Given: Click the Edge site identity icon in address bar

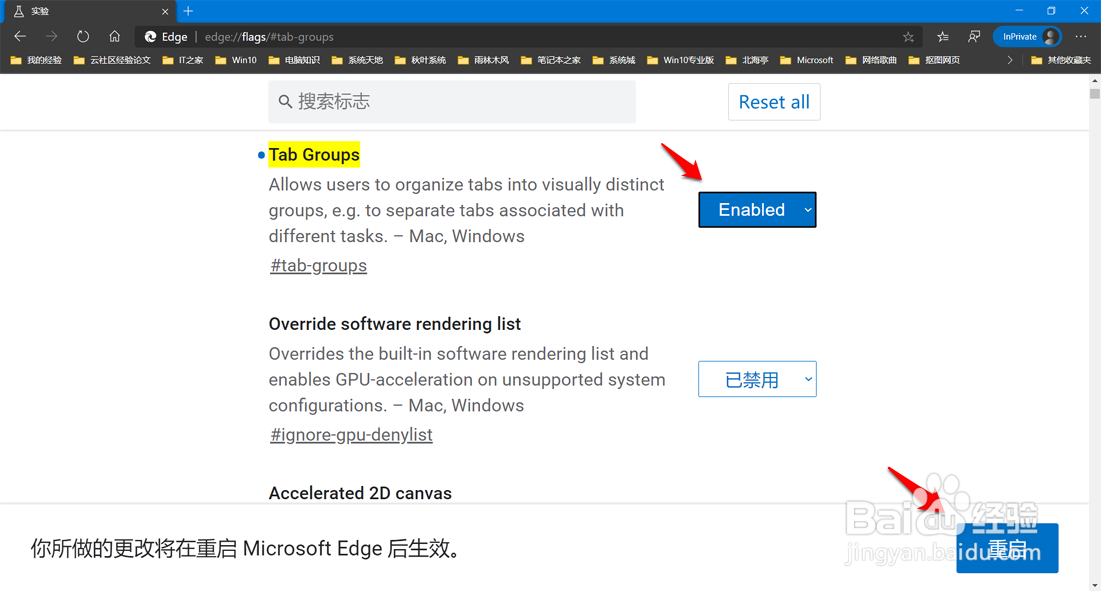Looking at the screenshot, I should 150,36.
